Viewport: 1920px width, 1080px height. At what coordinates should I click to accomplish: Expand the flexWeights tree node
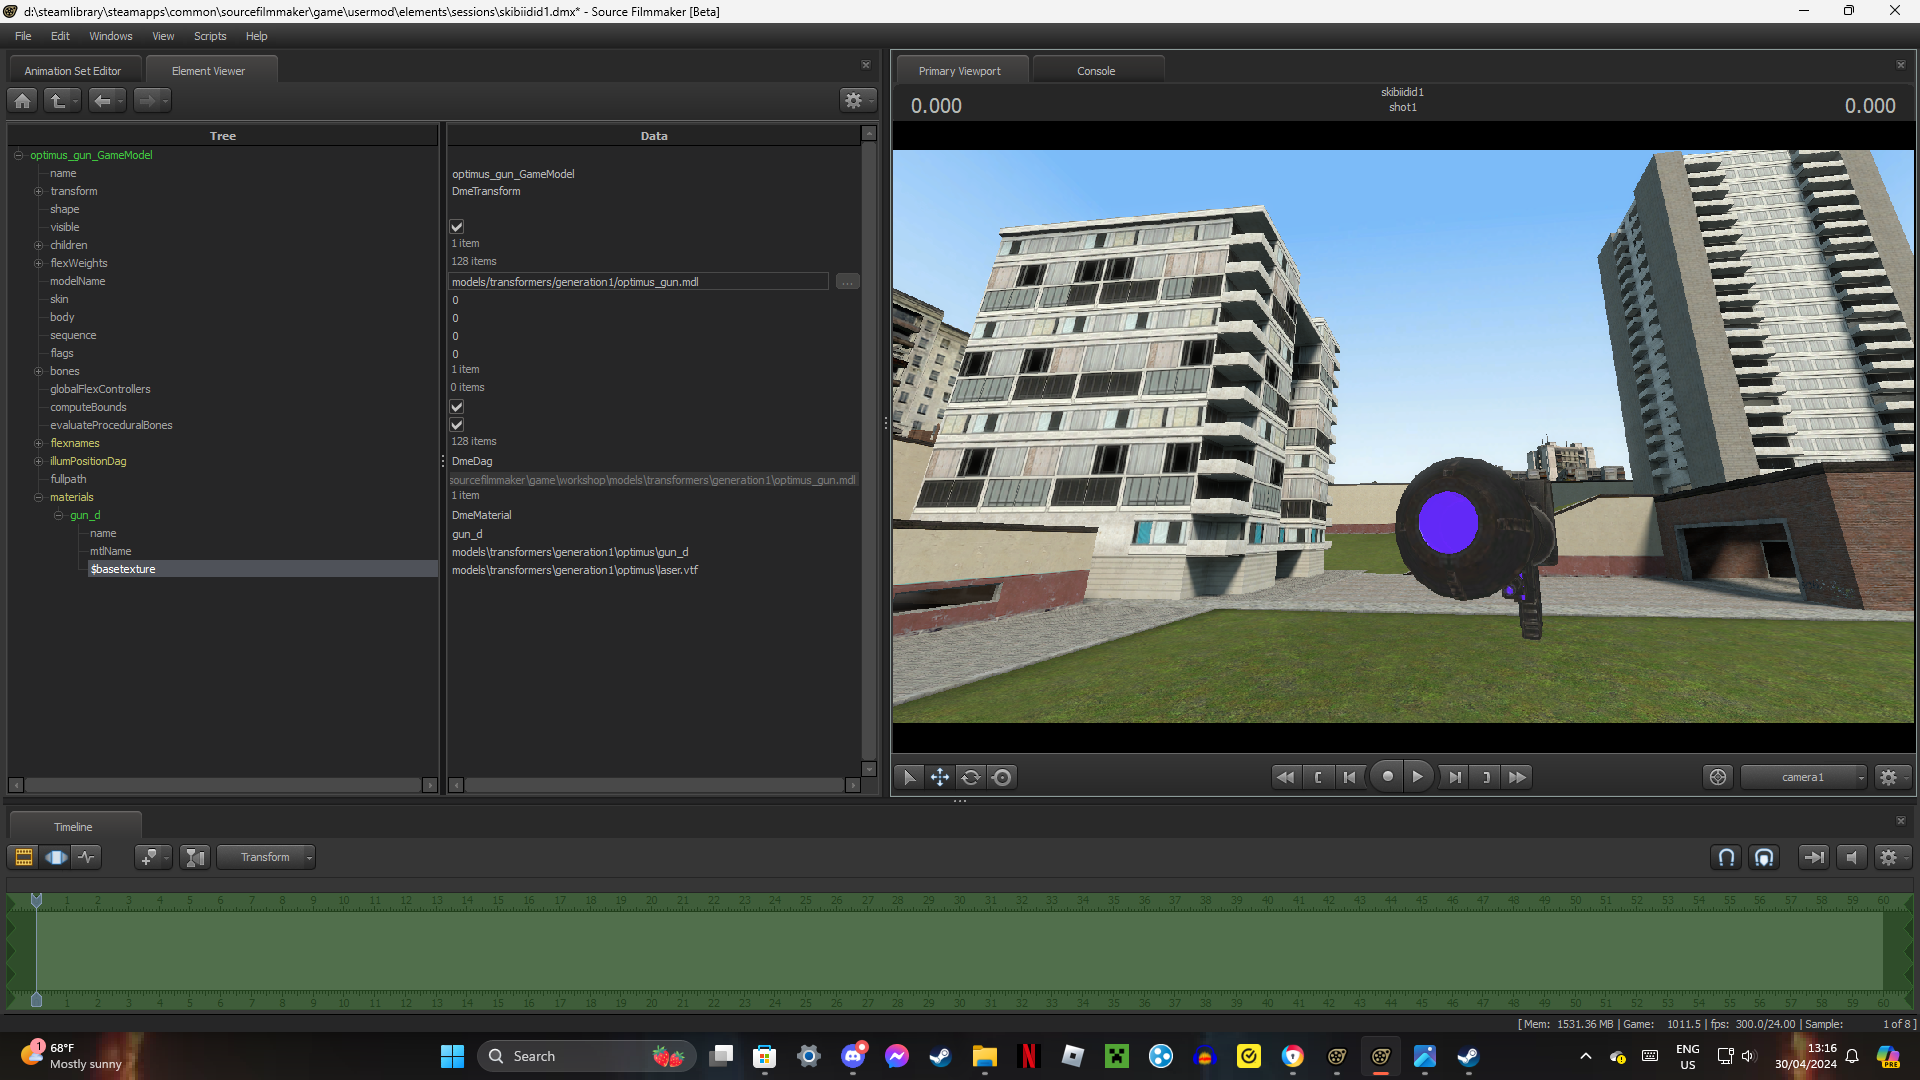(x=39, y=263)
